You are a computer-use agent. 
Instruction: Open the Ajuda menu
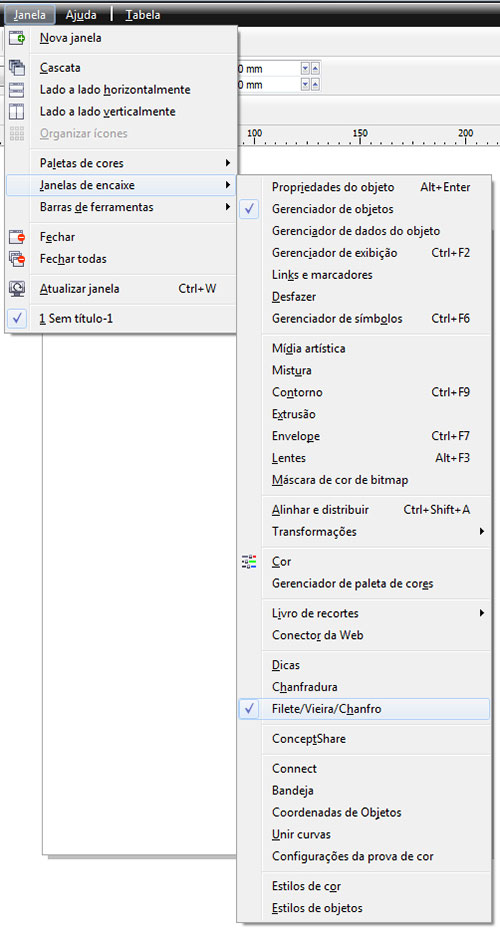tap(81, 15)
